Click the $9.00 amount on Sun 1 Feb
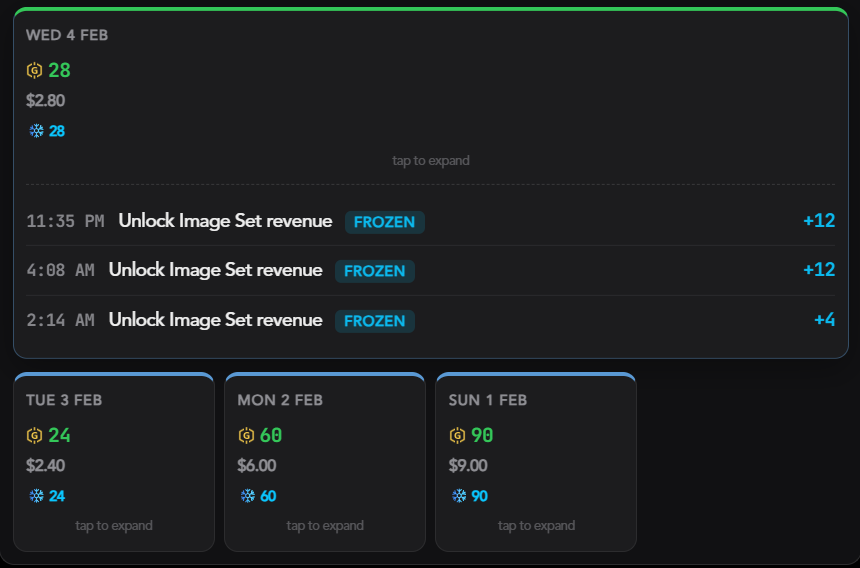 click(x=468, y=466)
